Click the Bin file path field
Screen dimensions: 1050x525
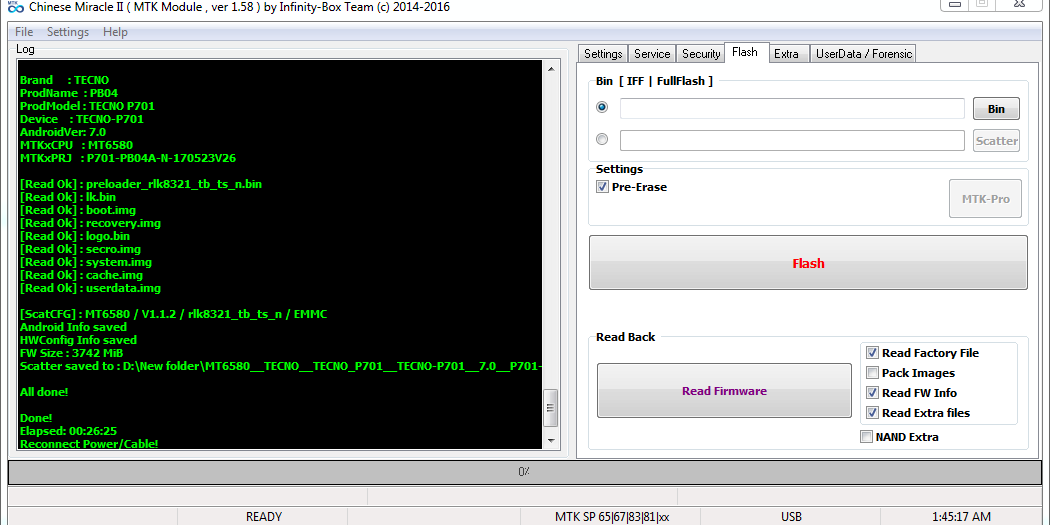pyautogui.click(x=792, y=108)
